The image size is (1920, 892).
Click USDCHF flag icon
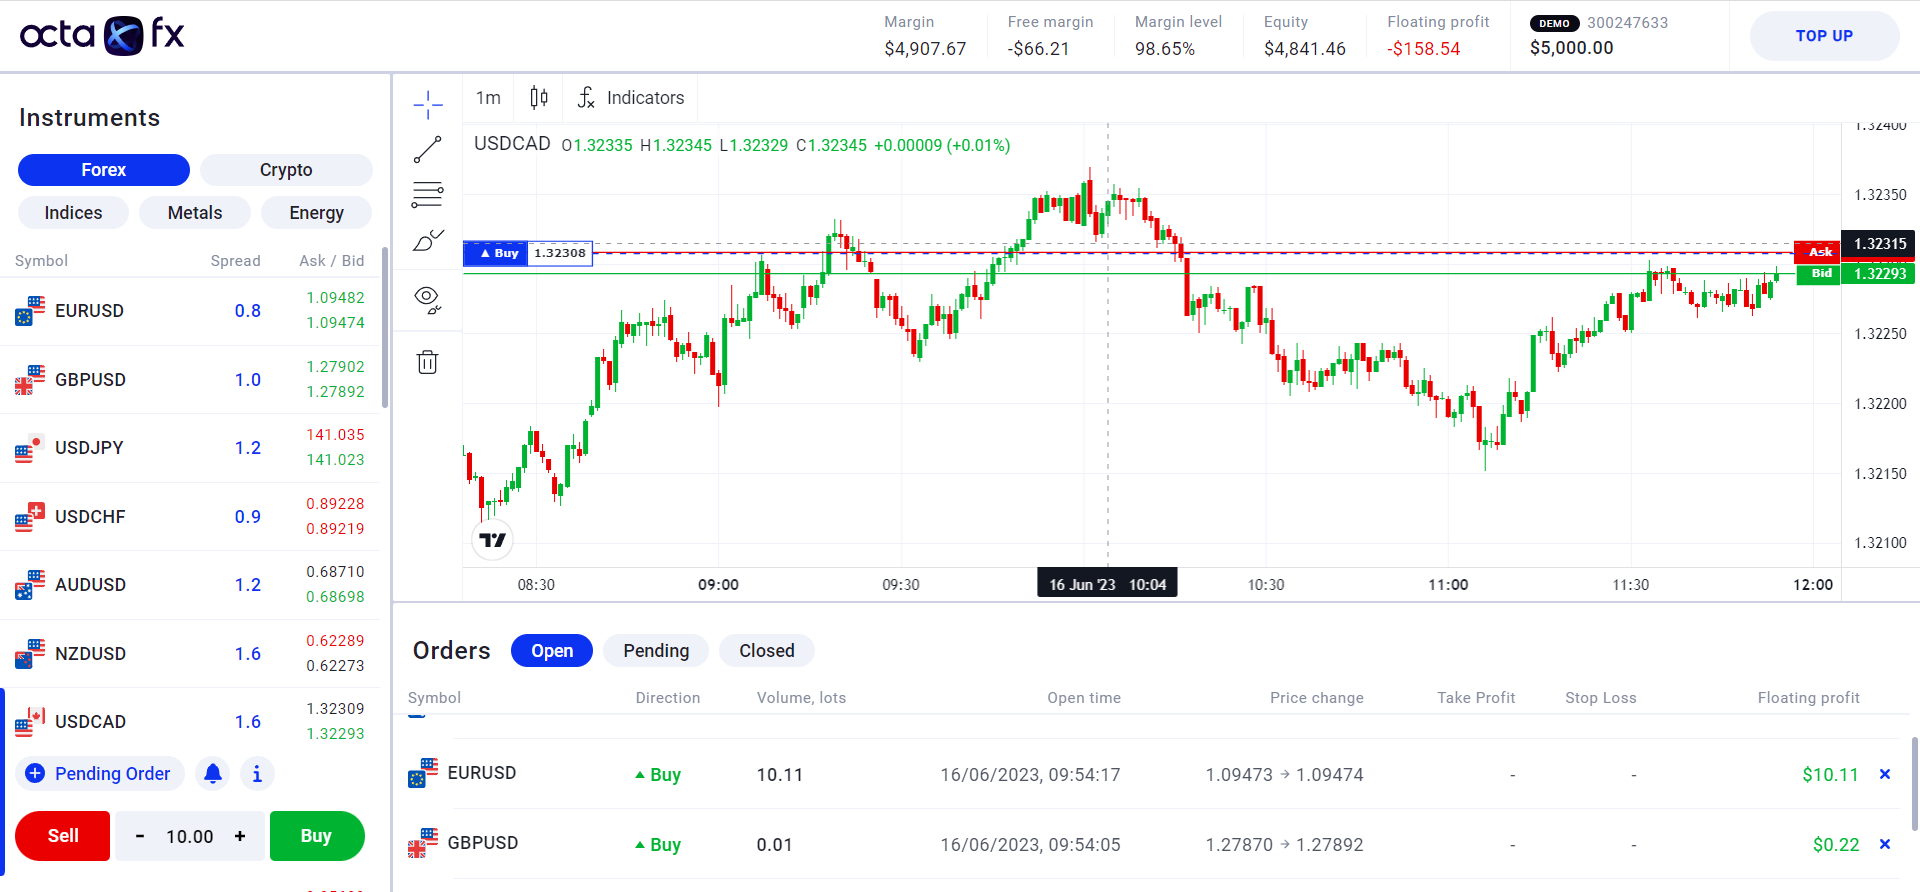(30, 517)
